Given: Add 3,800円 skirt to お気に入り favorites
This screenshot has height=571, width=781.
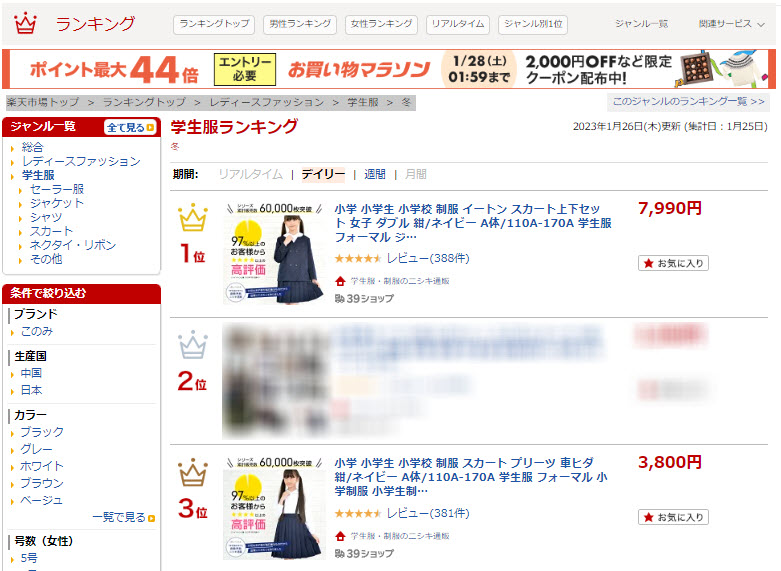Looking at the screenshot, I should 673,517.
